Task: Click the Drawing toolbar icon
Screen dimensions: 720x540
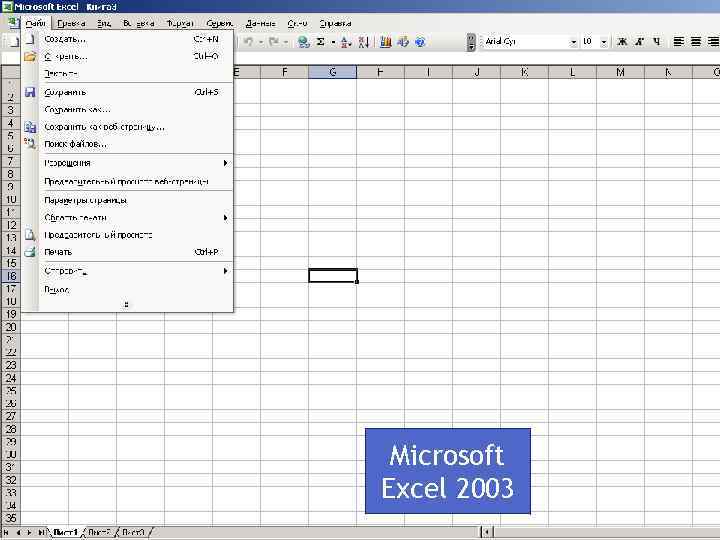Action: [x=403, y=42]
